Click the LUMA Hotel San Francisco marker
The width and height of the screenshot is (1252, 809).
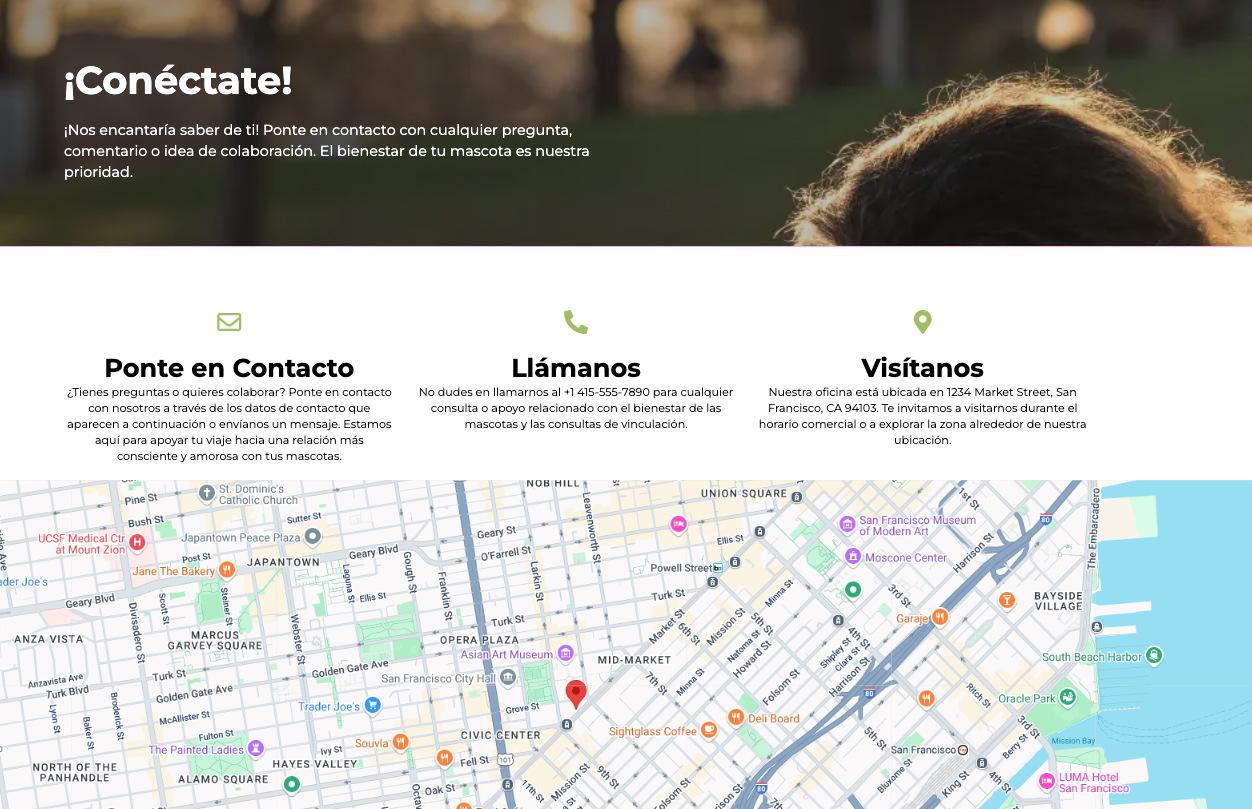(1047, 781)
